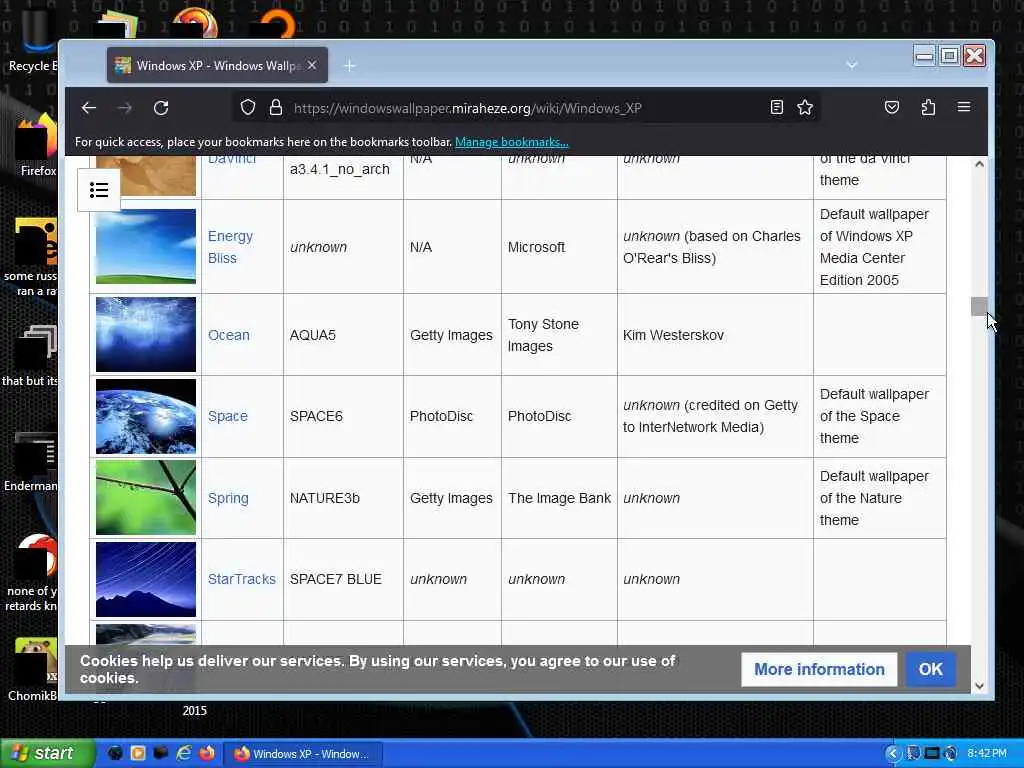Bookmark this page with the star
Image resolution: width=1024 pixels, height=768 pixels.
point(805,107)
